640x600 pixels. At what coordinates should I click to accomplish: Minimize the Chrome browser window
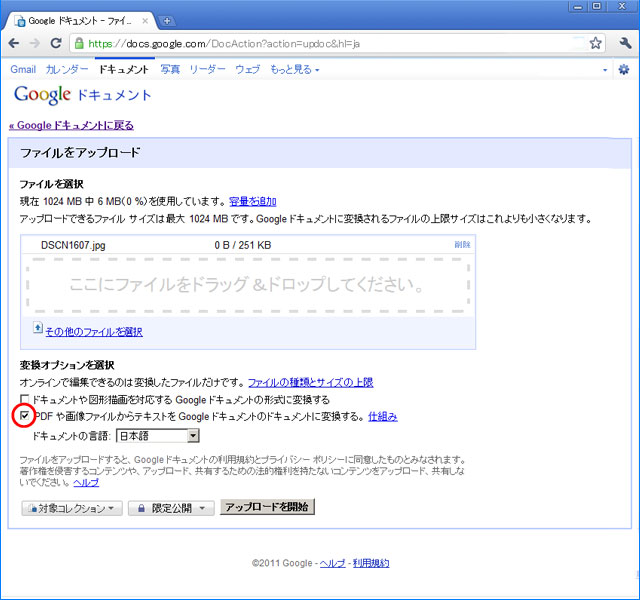(578, 7)
